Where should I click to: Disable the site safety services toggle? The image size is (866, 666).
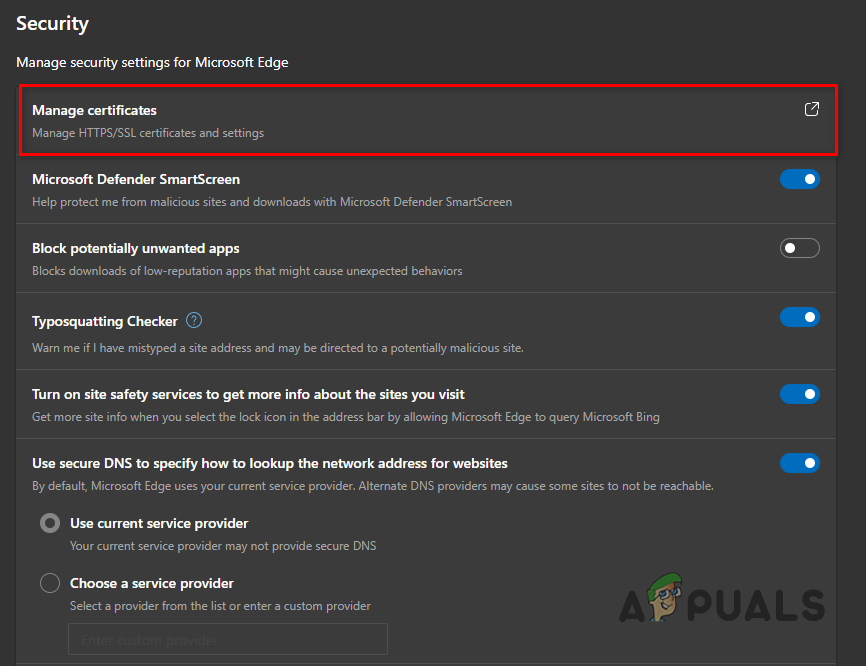(x=799, y=394)
